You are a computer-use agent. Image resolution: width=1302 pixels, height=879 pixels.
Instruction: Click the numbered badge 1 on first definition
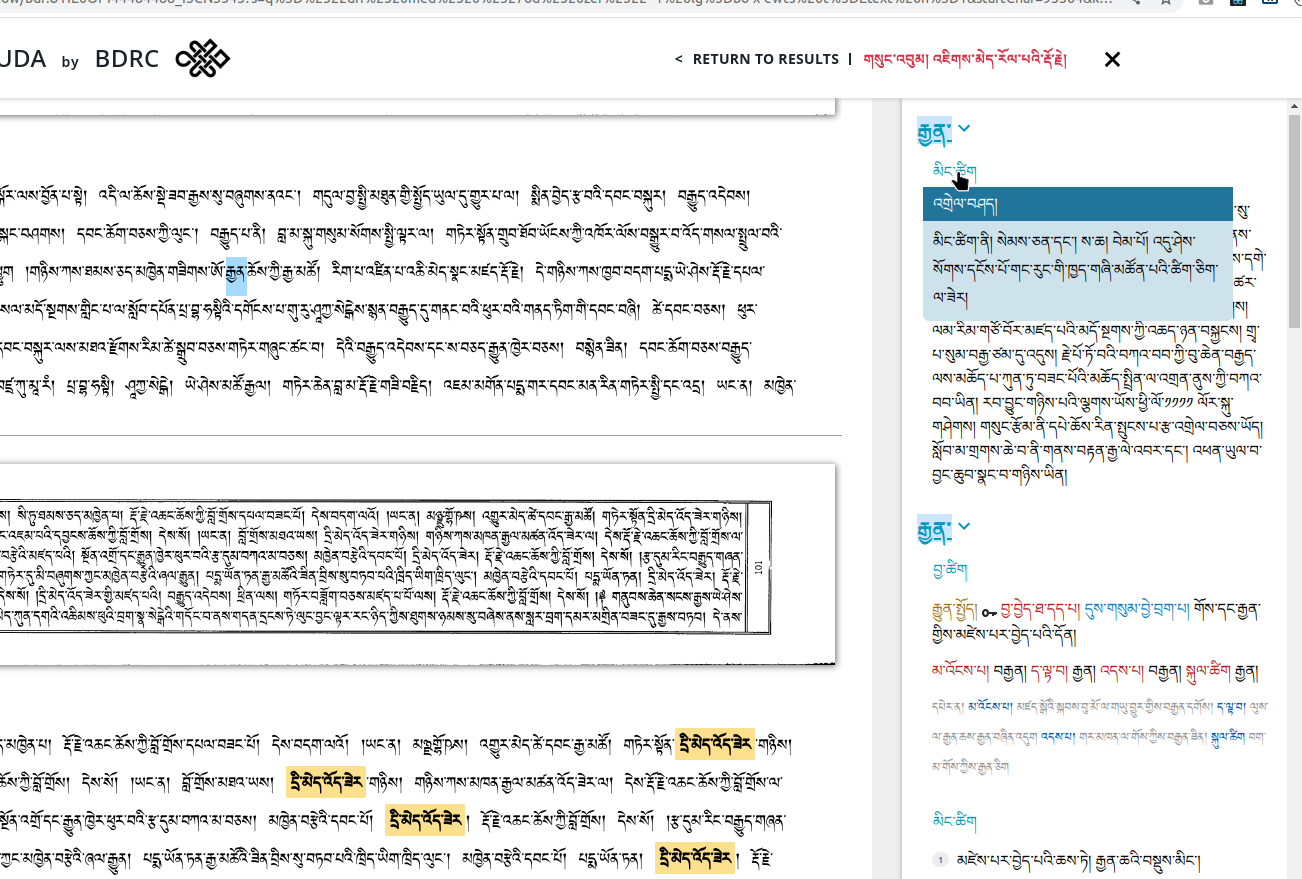coord(941,859)
